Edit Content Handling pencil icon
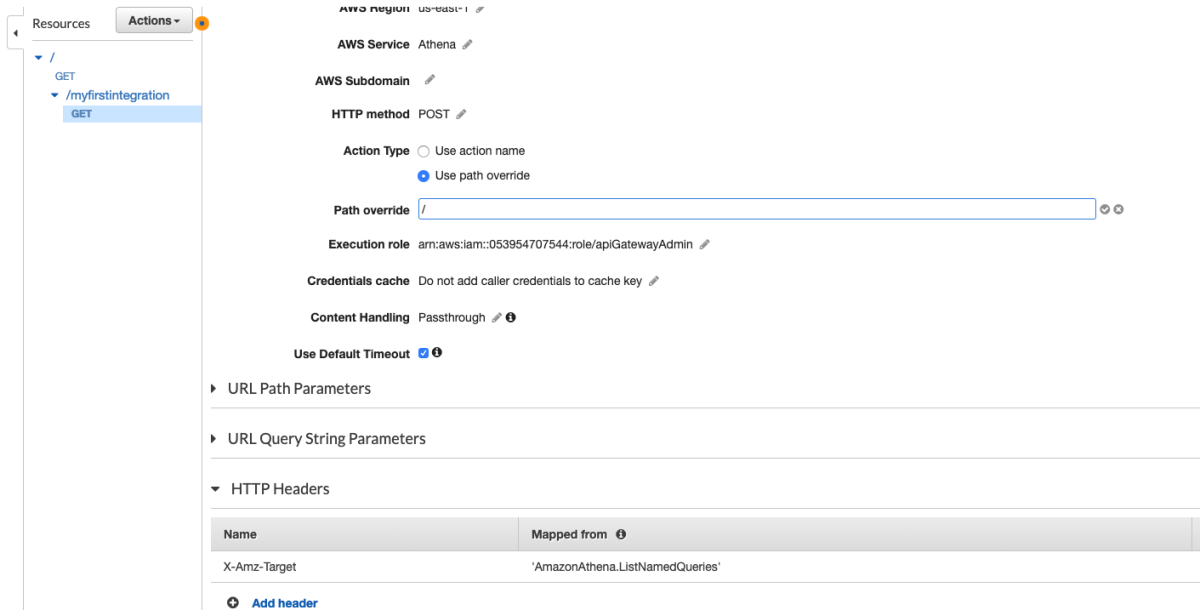 496,318
